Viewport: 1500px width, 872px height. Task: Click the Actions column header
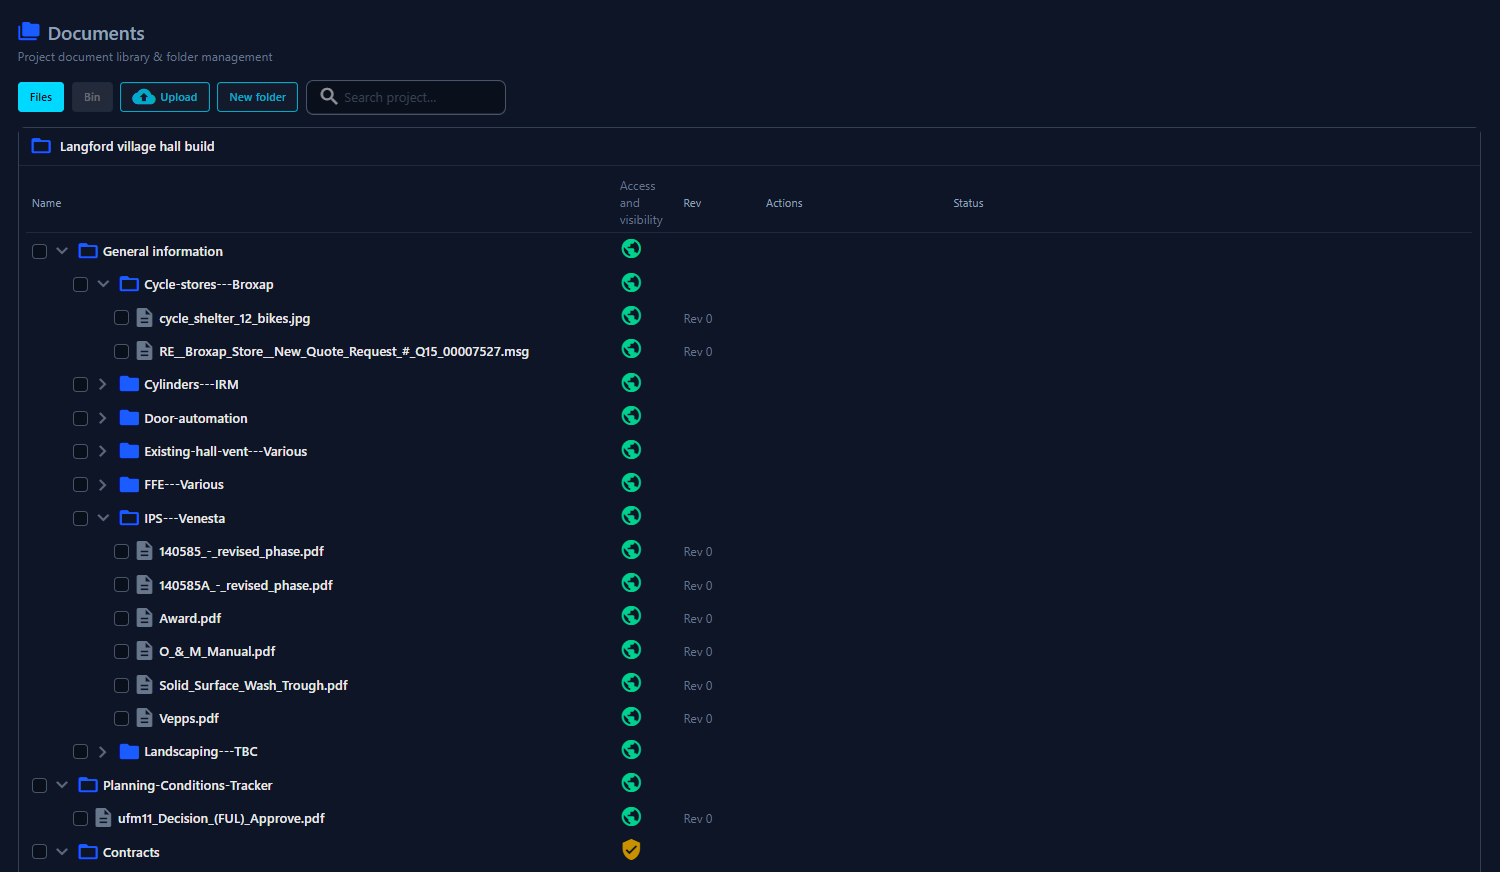(784, 203)
